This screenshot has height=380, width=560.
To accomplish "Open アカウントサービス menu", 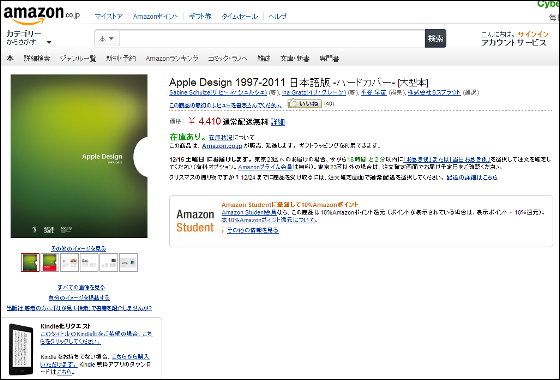I will pos(514,43).
